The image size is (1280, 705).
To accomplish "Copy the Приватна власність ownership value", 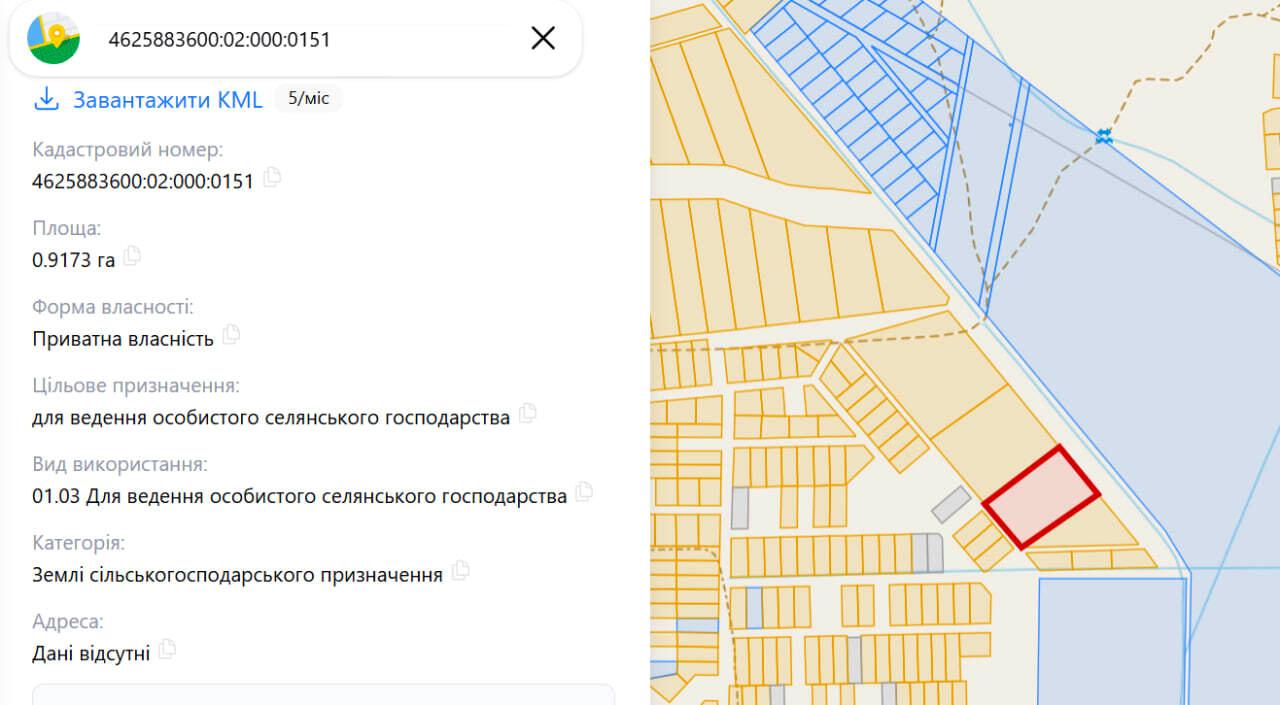I will (x=231, y=335).
